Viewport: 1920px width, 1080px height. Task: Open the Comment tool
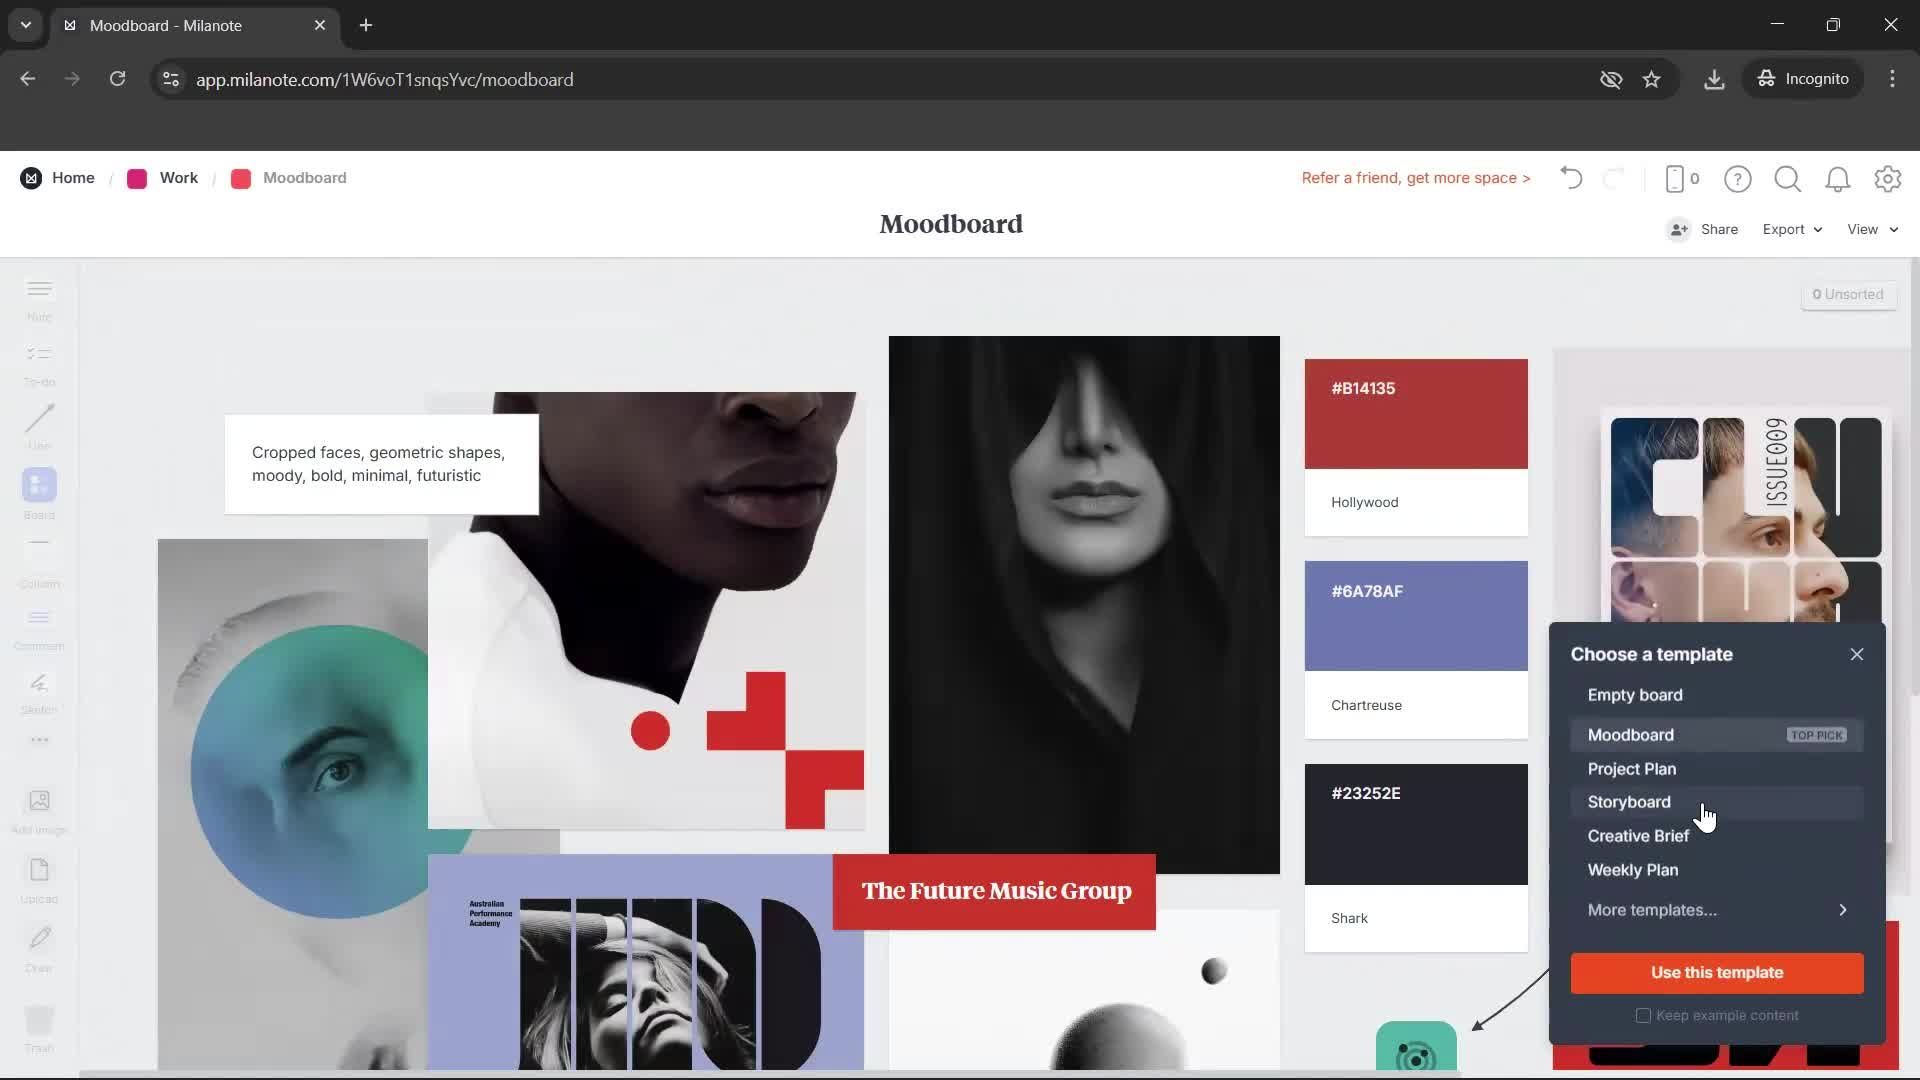[x=38, y=625]
